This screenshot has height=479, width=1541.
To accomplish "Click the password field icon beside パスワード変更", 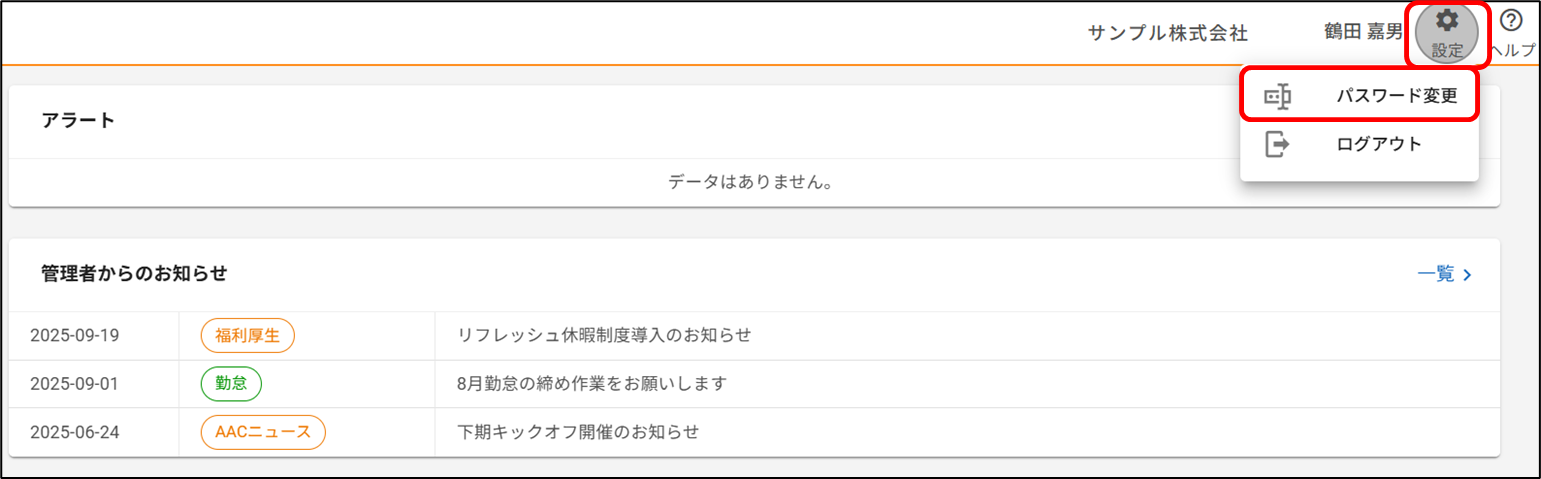I will (1277, 96).
